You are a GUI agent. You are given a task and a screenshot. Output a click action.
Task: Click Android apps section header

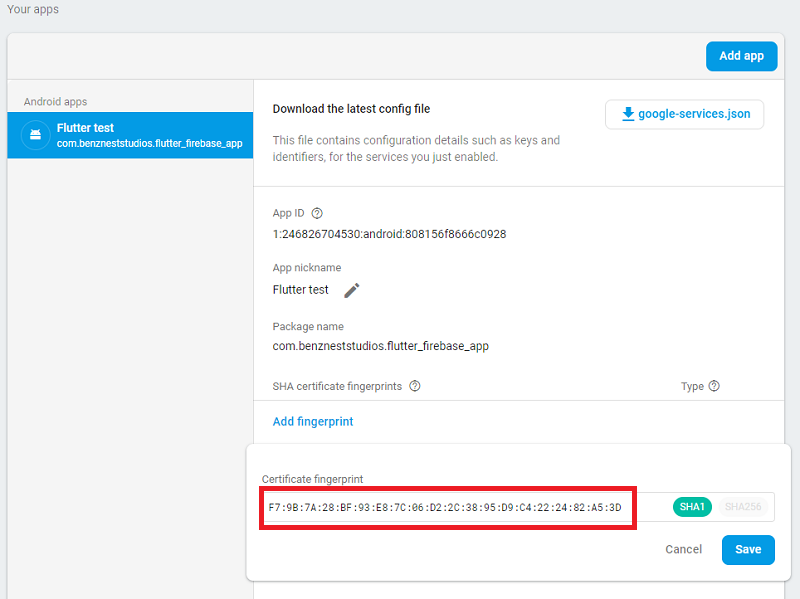55,102
